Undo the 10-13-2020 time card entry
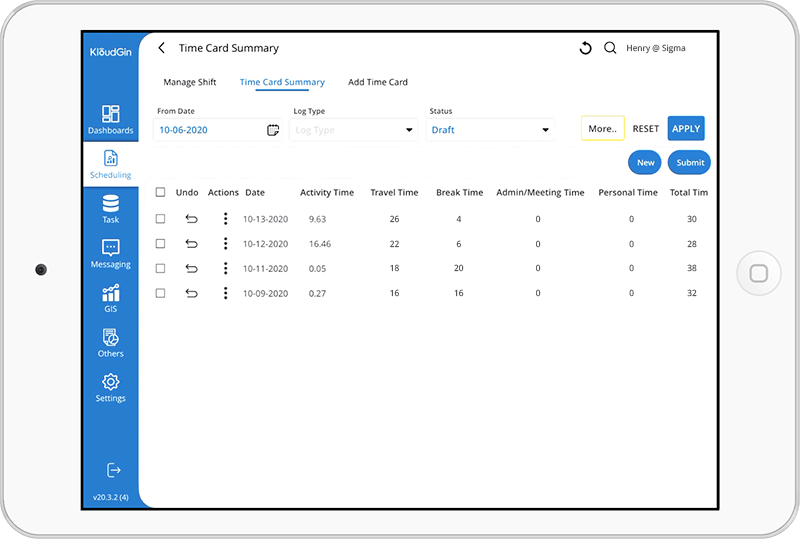 (x=191, y=219)
